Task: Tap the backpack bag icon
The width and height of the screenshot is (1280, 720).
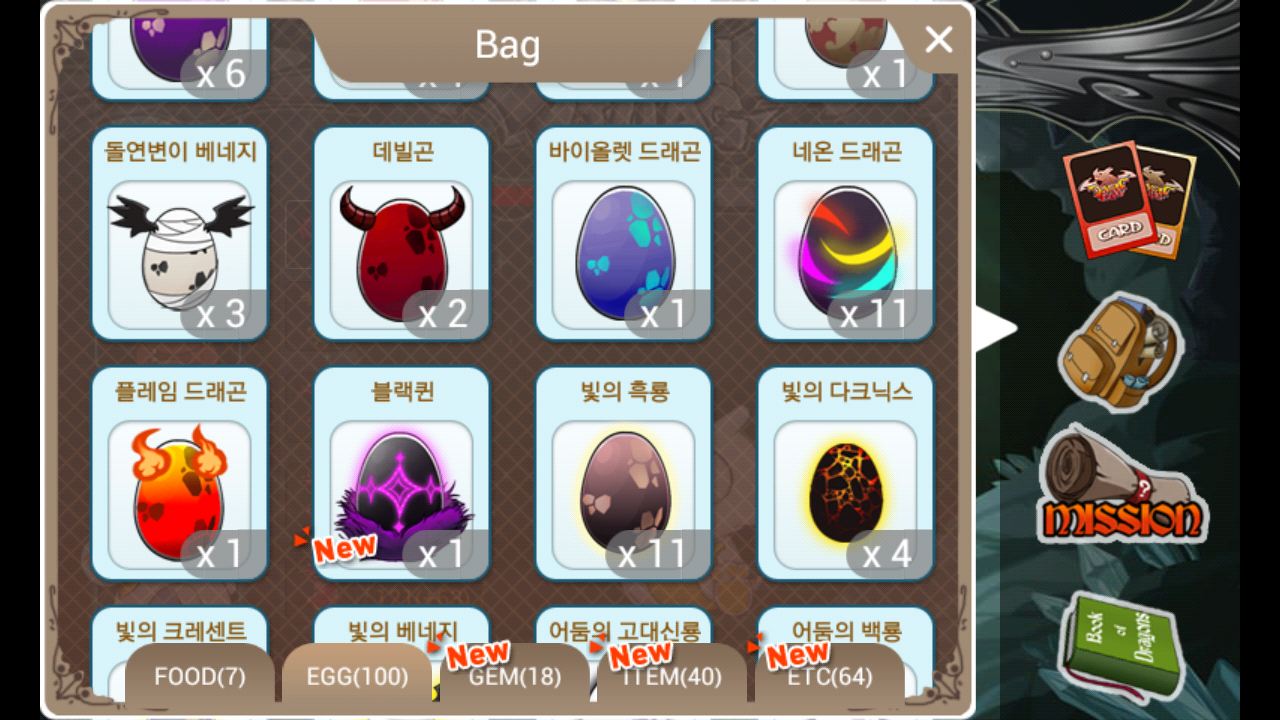Action: point(1121,351)
